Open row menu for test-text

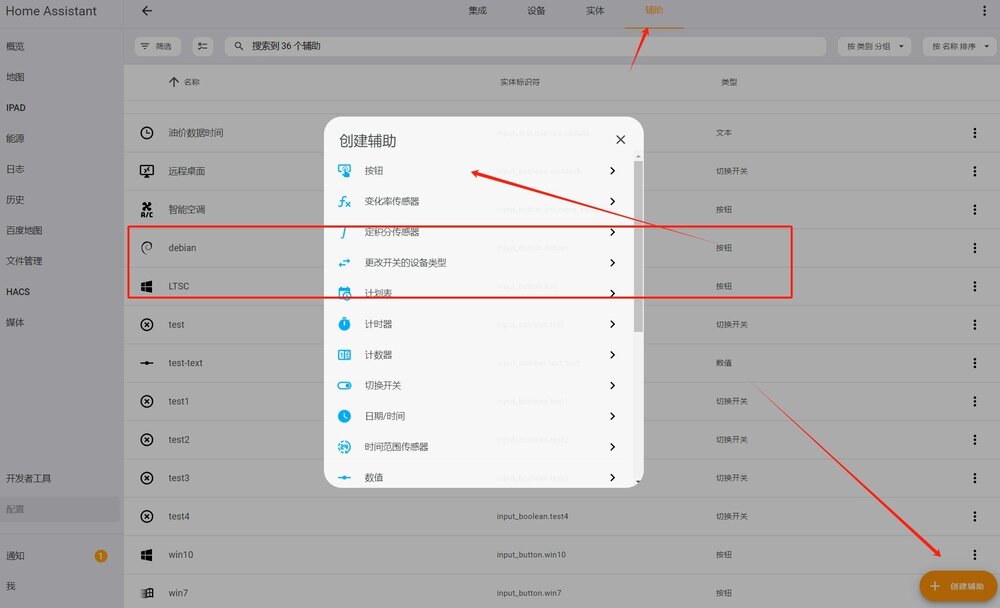click(974, 362)
